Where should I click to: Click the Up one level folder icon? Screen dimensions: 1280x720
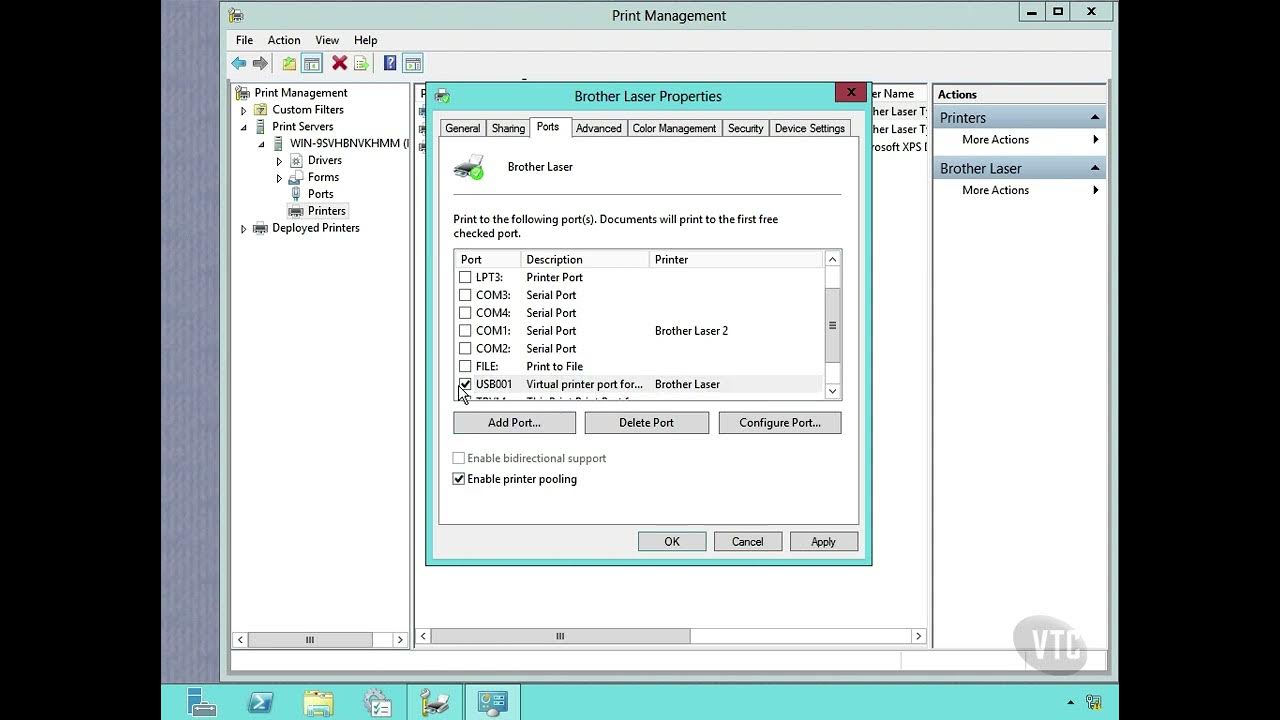(x=289, y=64)
